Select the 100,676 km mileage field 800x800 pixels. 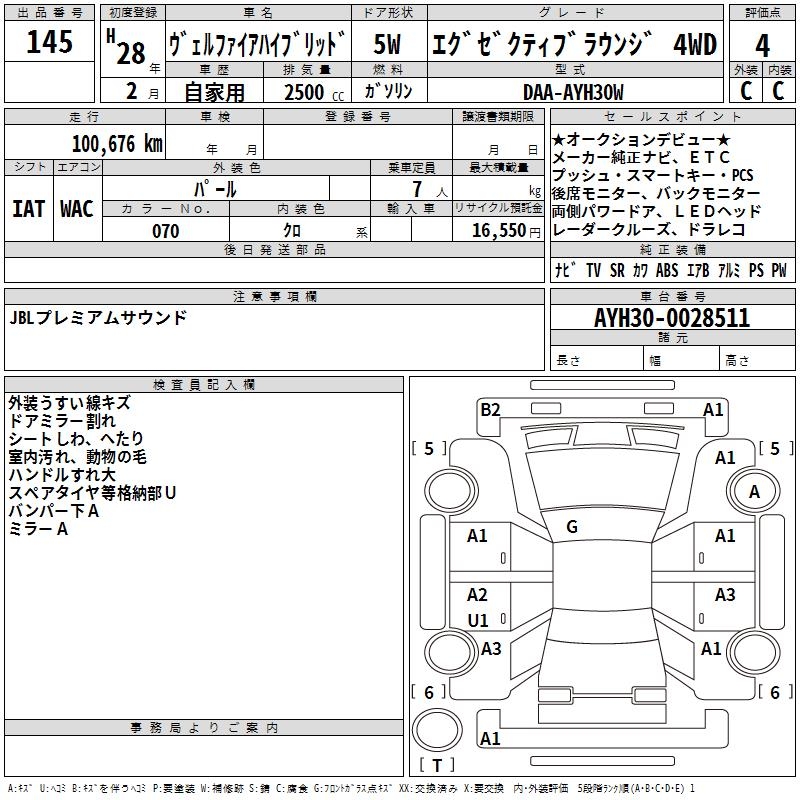click(117, 144)
